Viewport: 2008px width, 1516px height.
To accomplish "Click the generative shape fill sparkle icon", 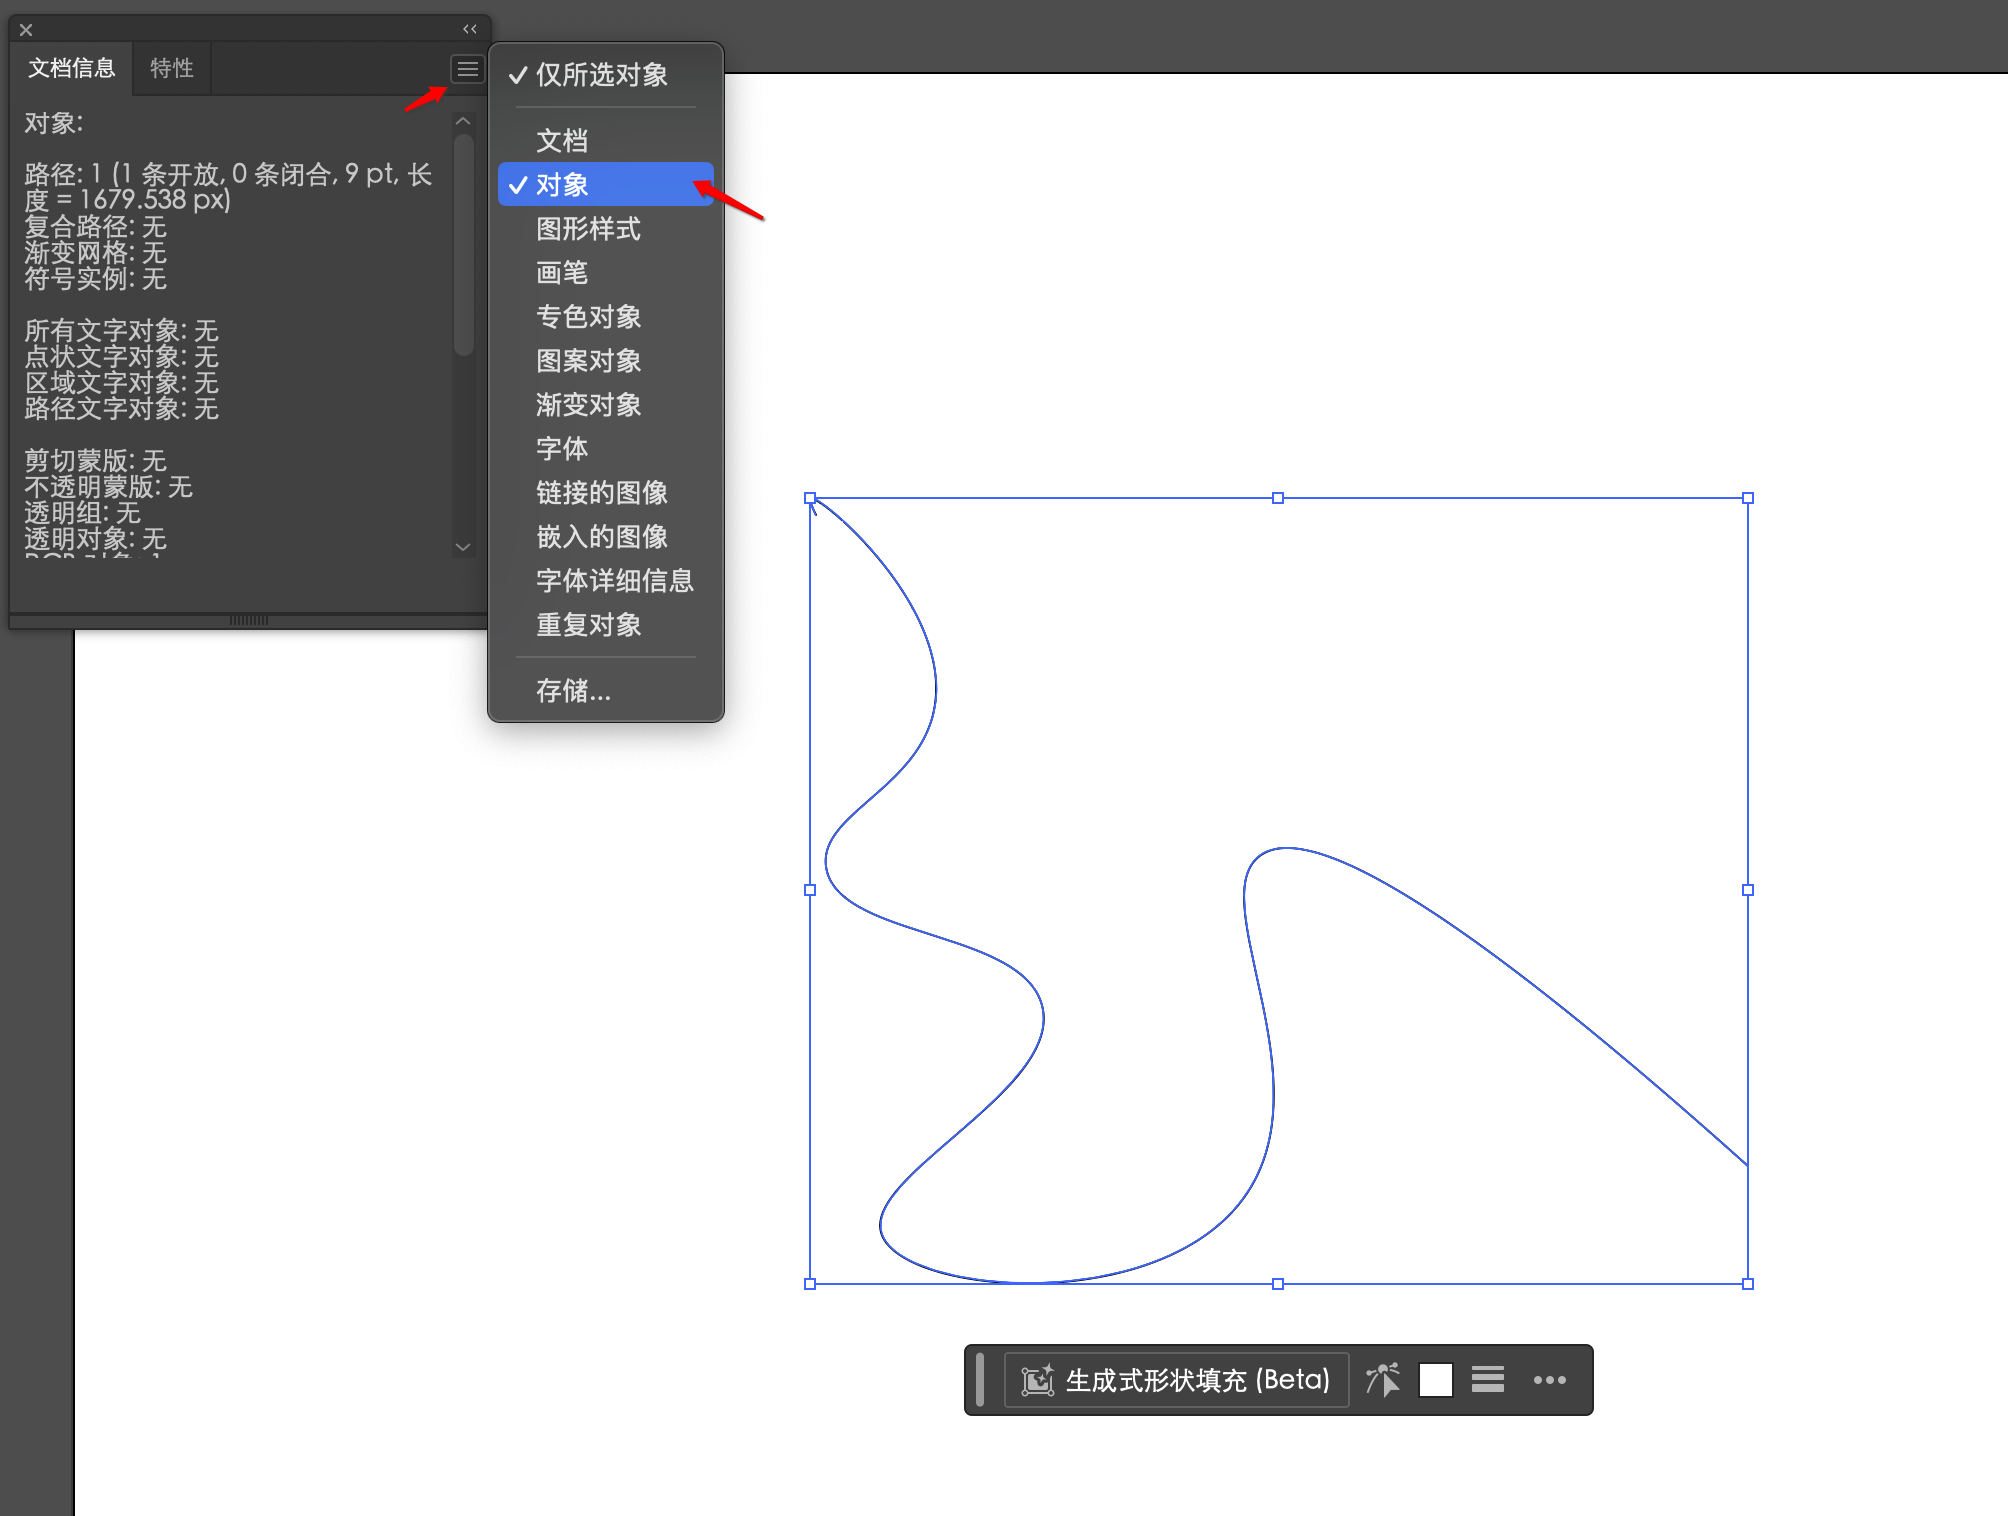I will point(1037,1380).
